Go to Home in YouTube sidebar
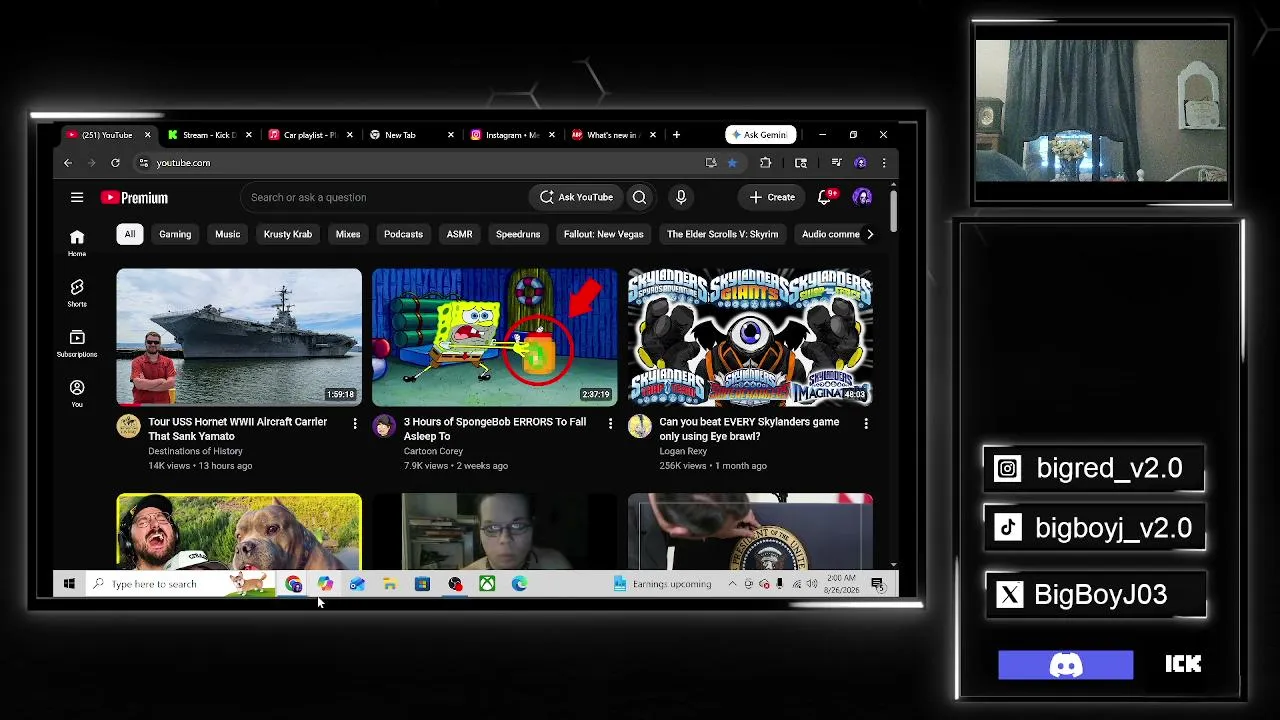This screenshot has height=720, width=1280. tap(77, 242)
